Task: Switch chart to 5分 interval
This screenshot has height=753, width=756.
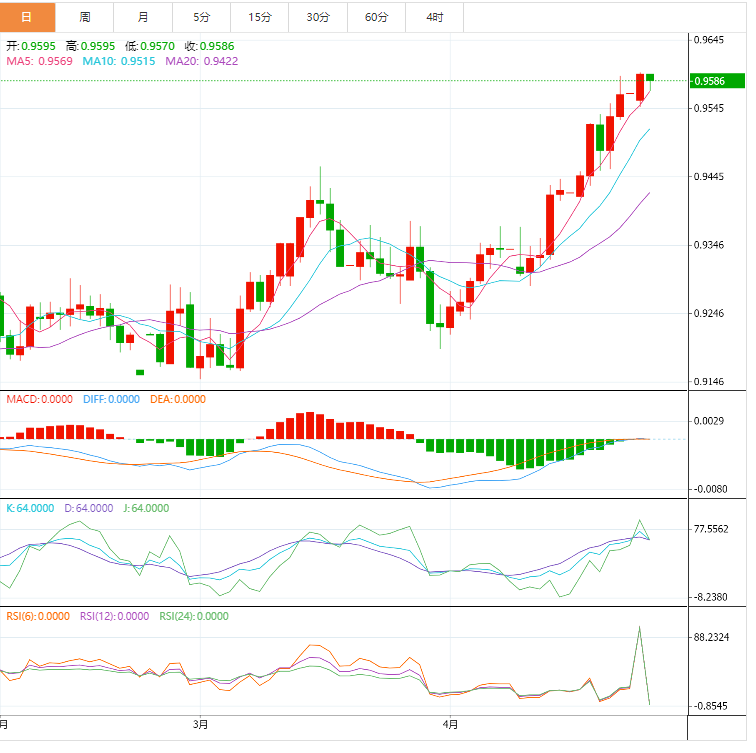Action: (x=201, y=17)
